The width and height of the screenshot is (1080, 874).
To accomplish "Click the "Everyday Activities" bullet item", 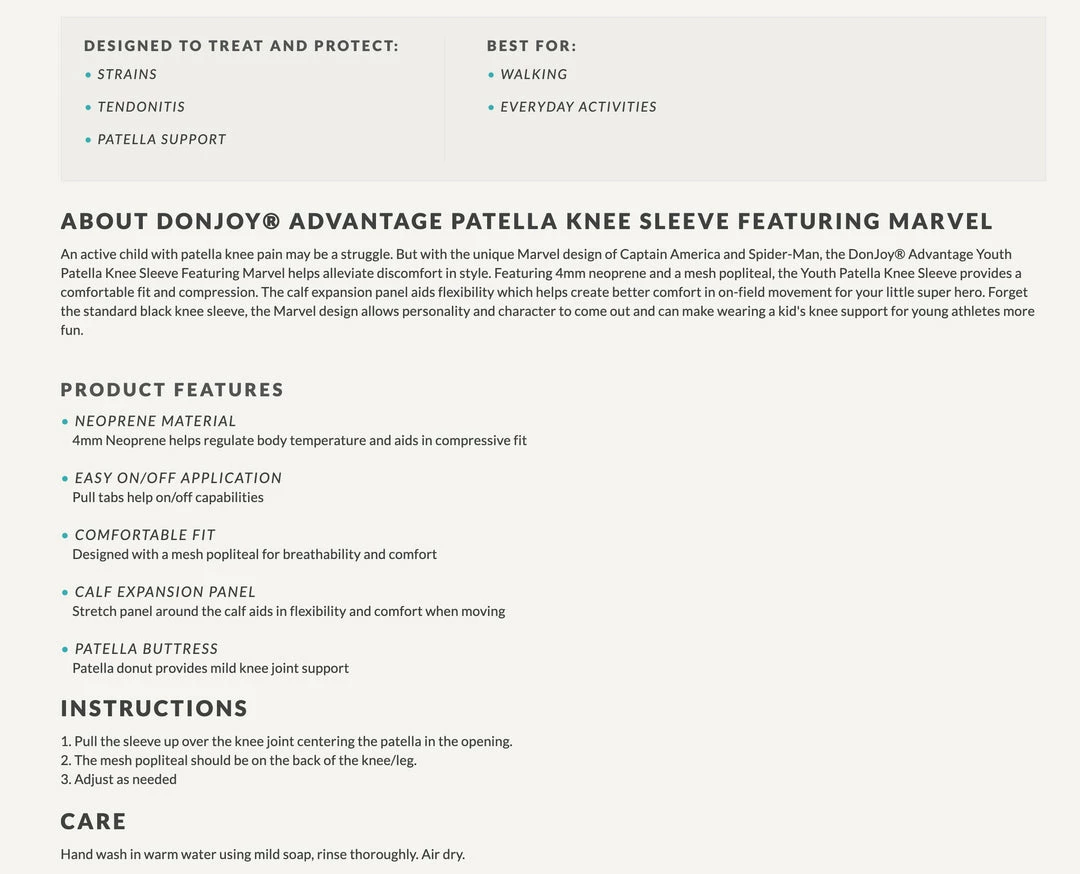I will click(x=578, y=107).
